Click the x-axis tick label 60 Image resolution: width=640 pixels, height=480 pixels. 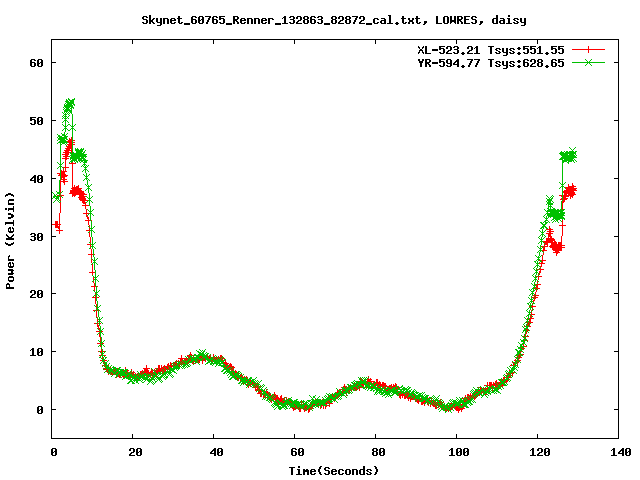tap(297, 452)
